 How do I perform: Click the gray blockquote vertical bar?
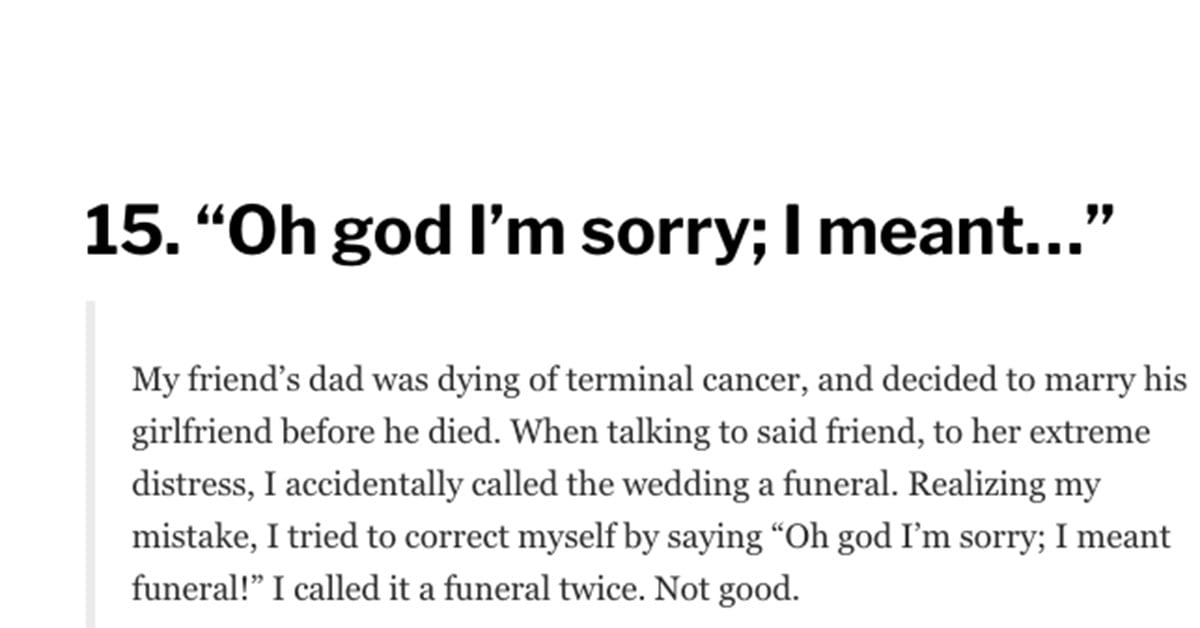pos(89,464)
